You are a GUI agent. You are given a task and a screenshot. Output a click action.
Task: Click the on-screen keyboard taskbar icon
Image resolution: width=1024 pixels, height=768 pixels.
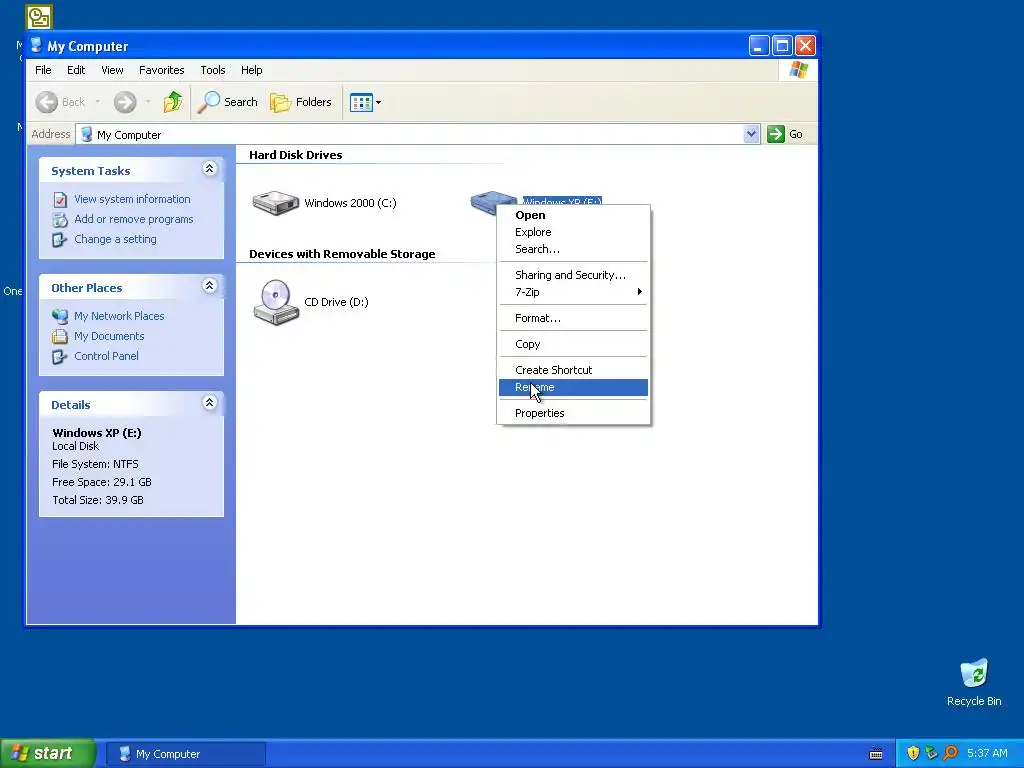[x=876, y=754]
